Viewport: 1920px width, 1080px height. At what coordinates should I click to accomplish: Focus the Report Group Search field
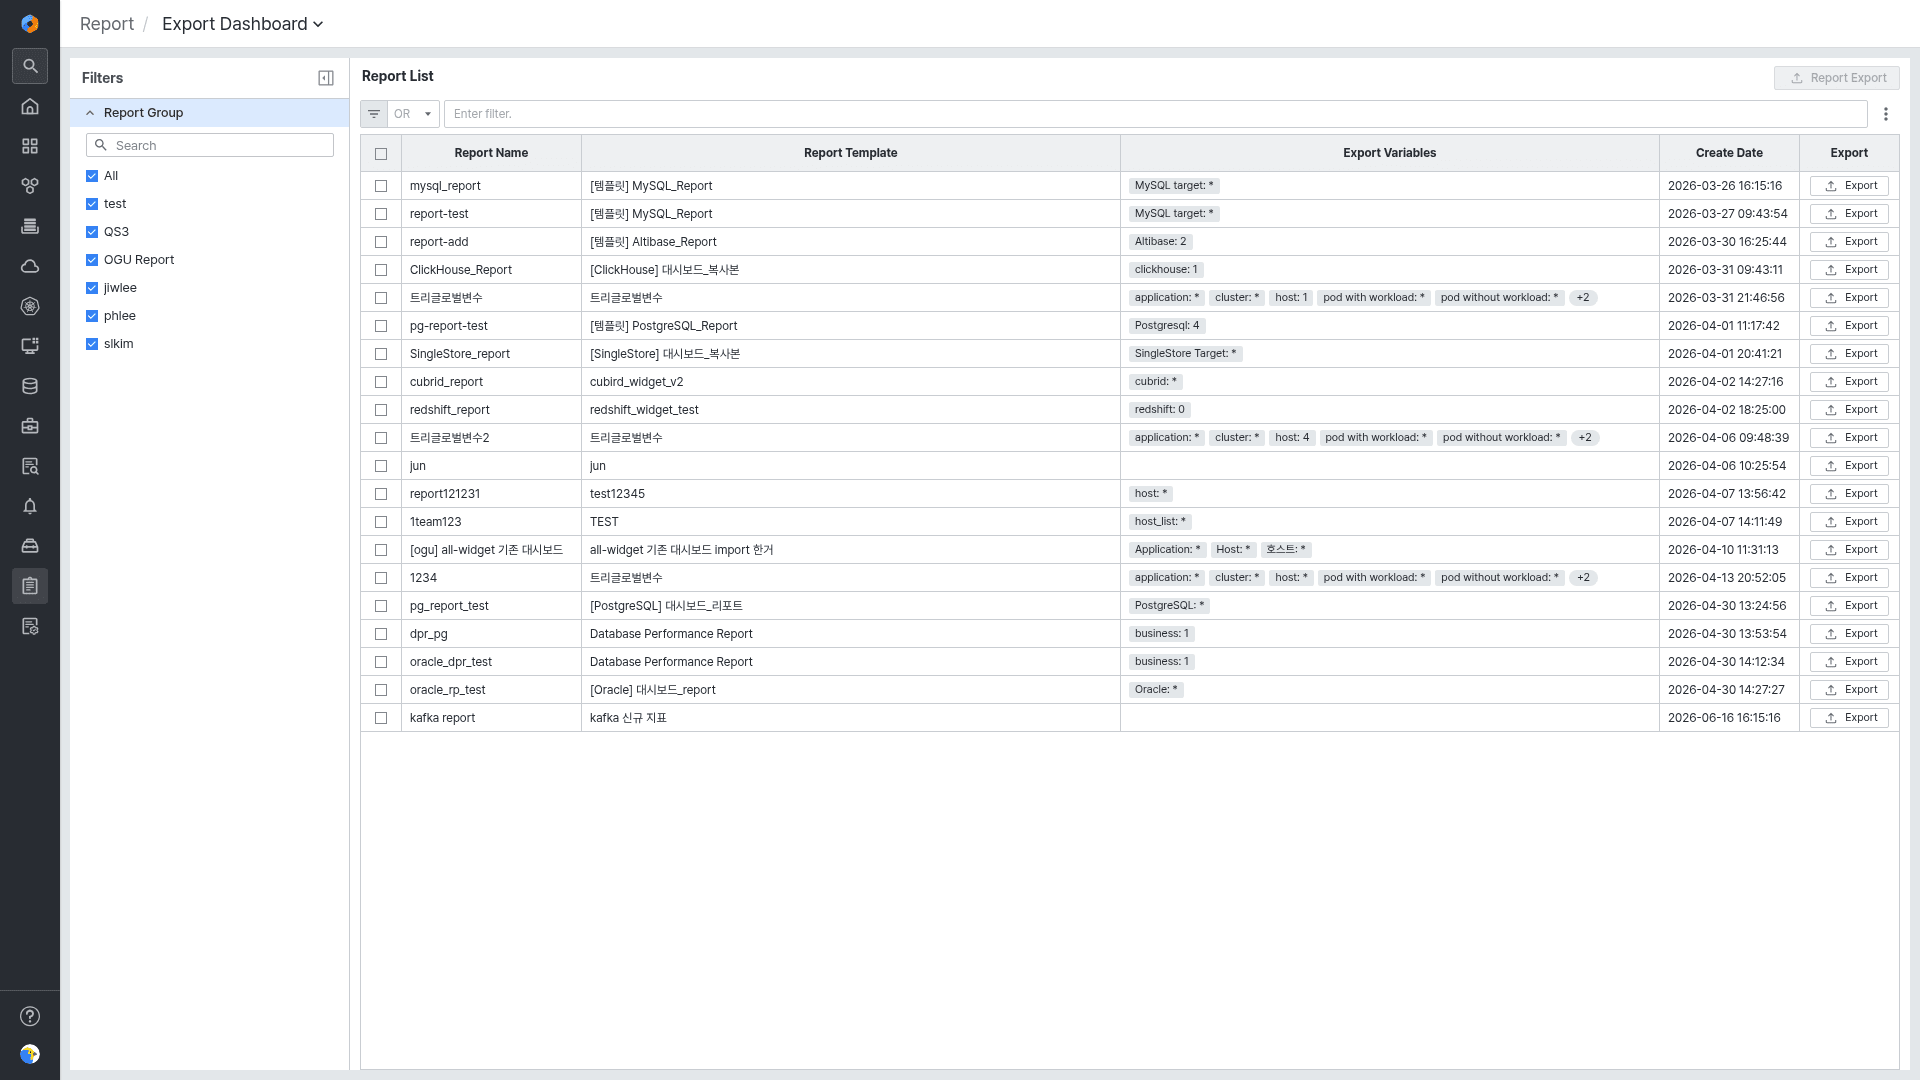pos(210,145)
